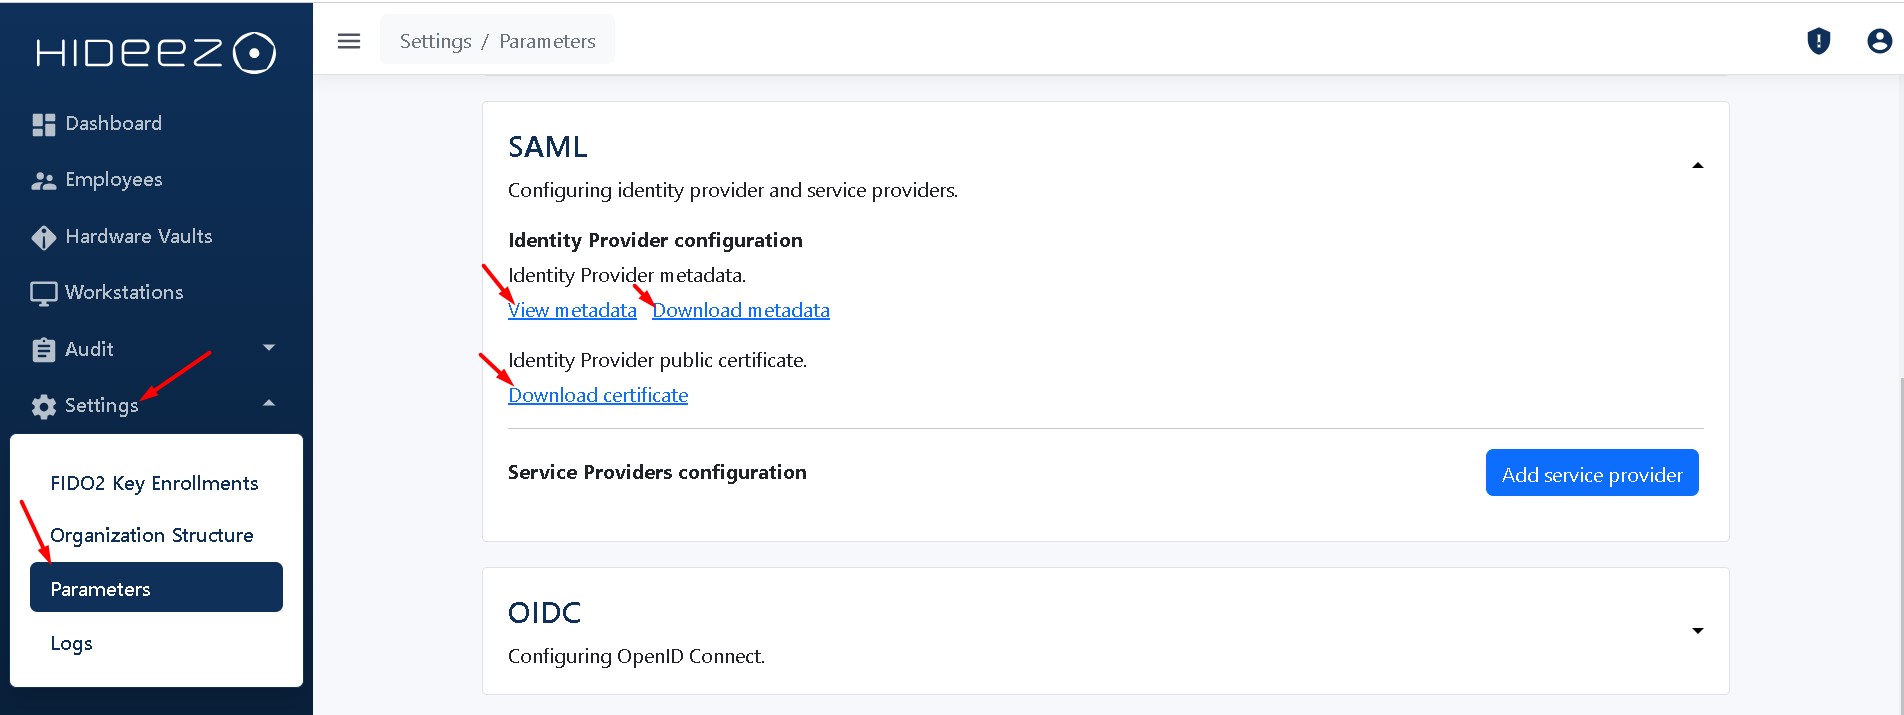Open FIDO2 Key Enrollments
Screen dimensions: 1904x715
pos(154,483)
